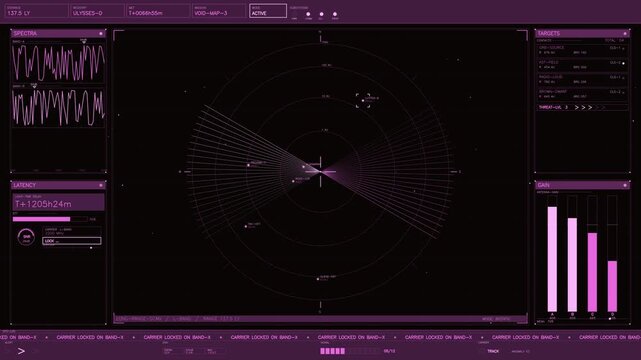This screenshot has width=641, height=360.
Task: Select the RADIO-LOUD target row
Action: [x=582, y=80]
